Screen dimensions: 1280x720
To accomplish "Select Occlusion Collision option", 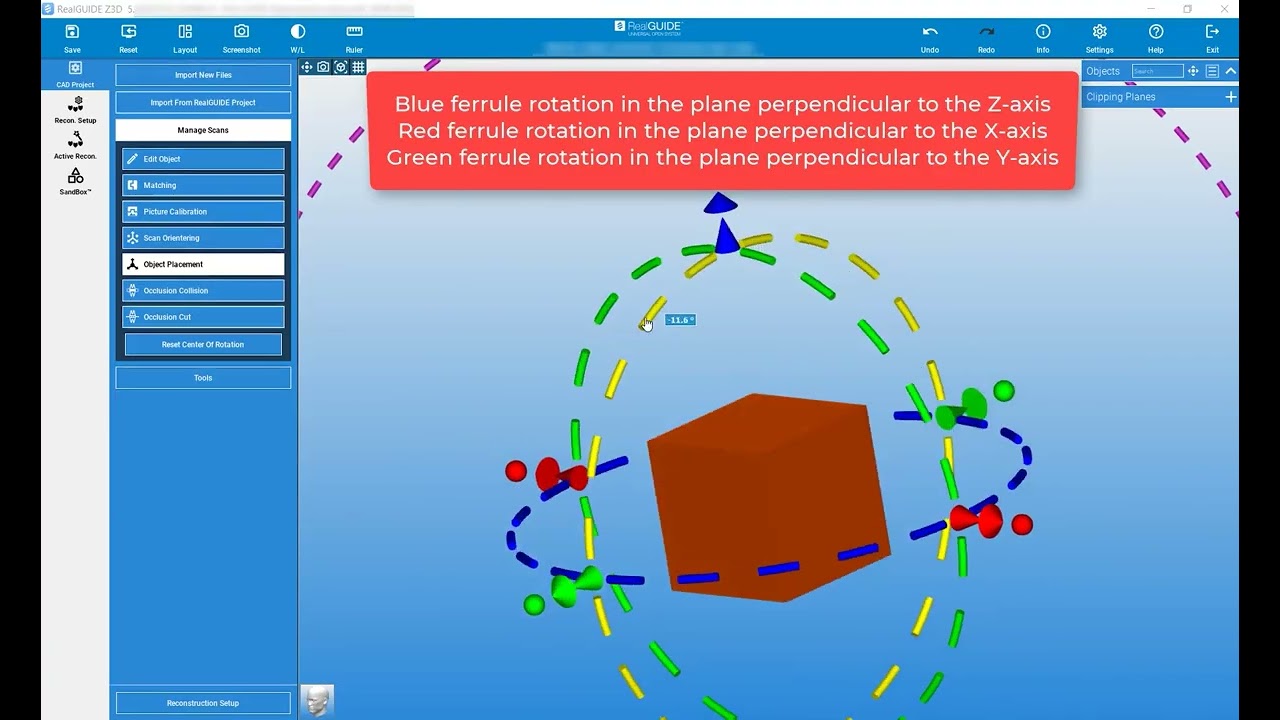I will pos(203,291).
